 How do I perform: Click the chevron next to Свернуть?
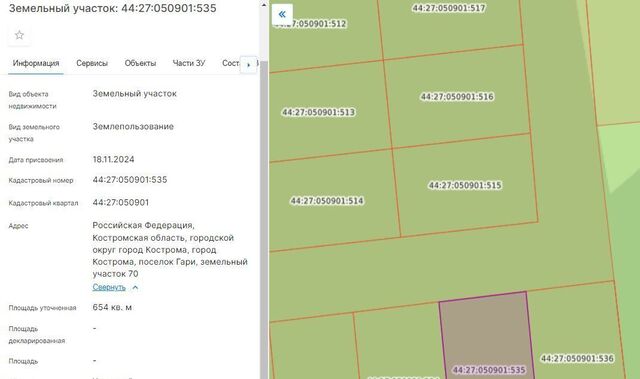tap(135, 288)
